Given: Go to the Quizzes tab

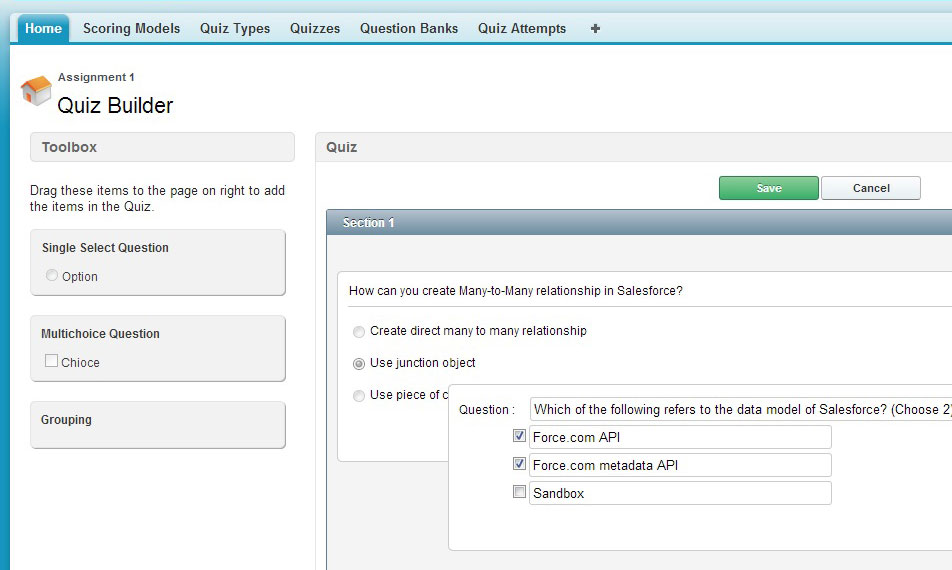Looking at the screenshot, I should click(x=315, y=29).
